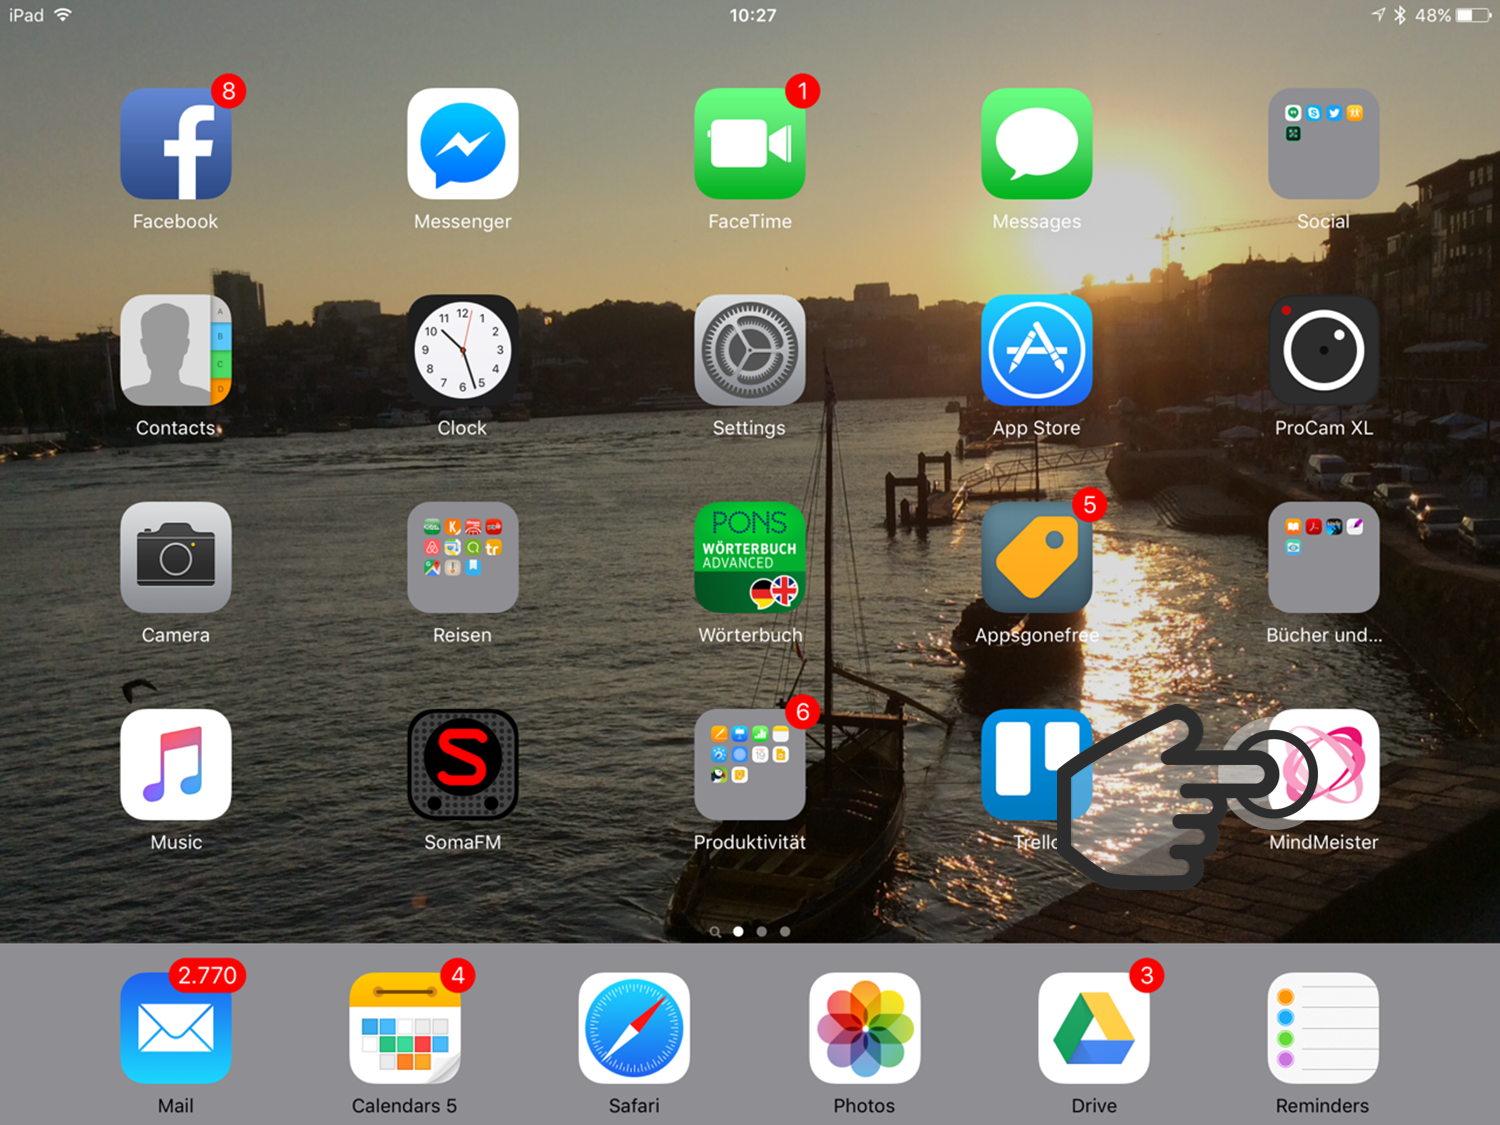Open Reminders from the dock

click(x=1324, y=1028)
